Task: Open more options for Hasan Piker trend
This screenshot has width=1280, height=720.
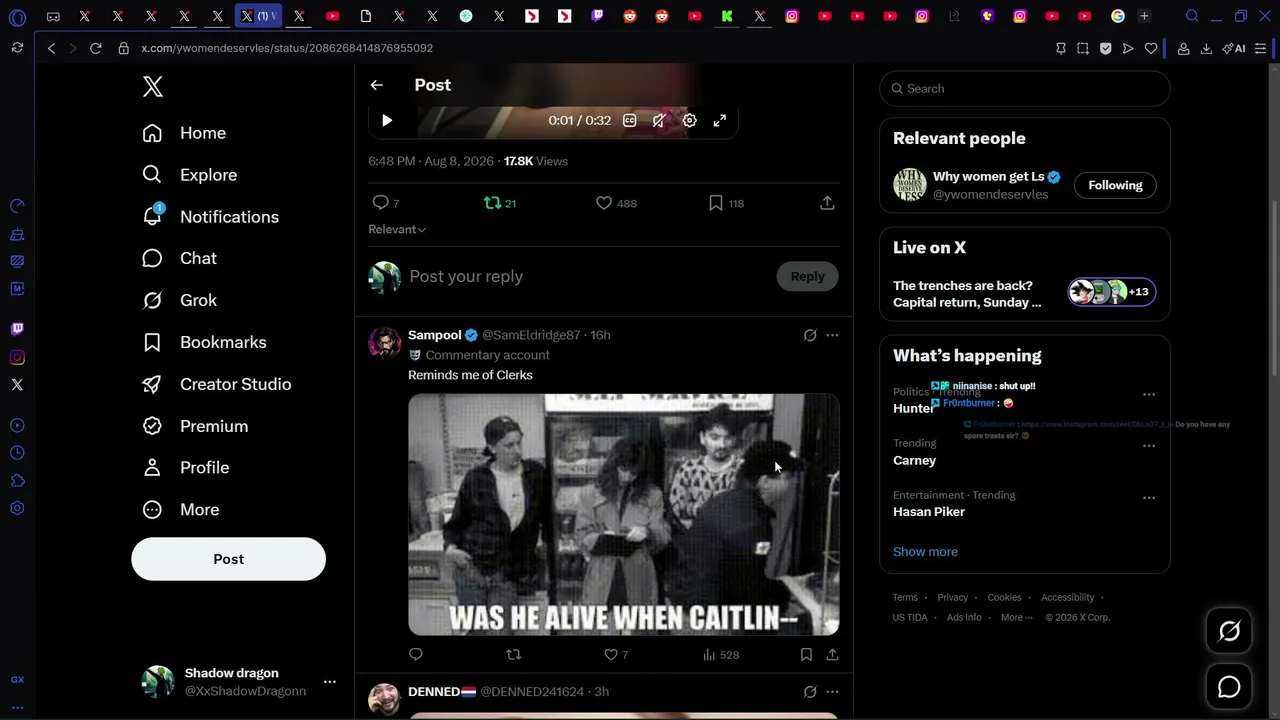Action: tap(1149, 498)
